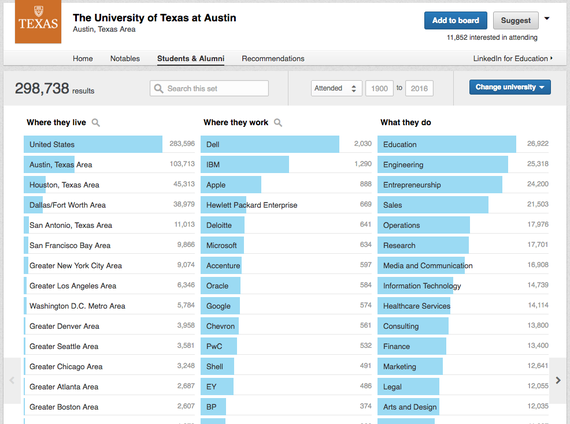Open LinkedIn for Education link
Image resolution: width=570 pixels, height=424 pixels.
coord(513,59)
